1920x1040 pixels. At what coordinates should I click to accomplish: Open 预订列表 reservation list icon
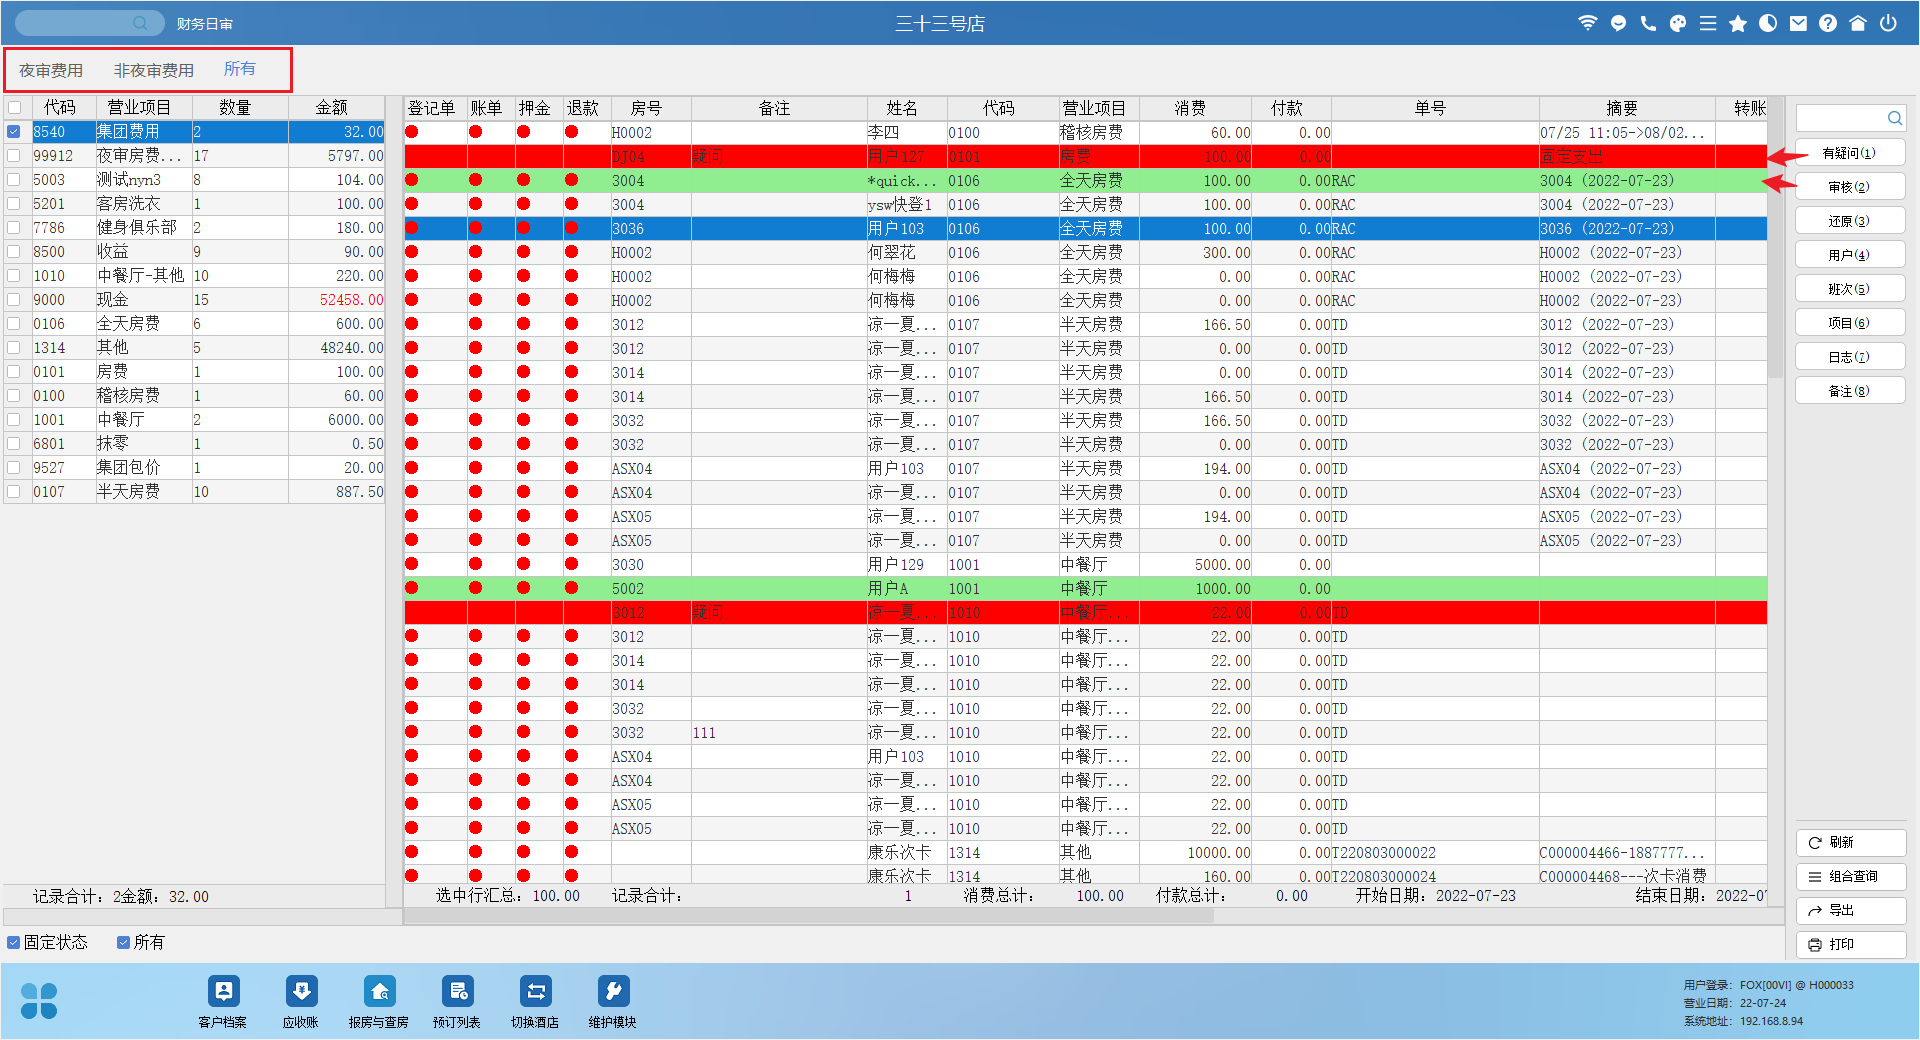tap(457, 991)
